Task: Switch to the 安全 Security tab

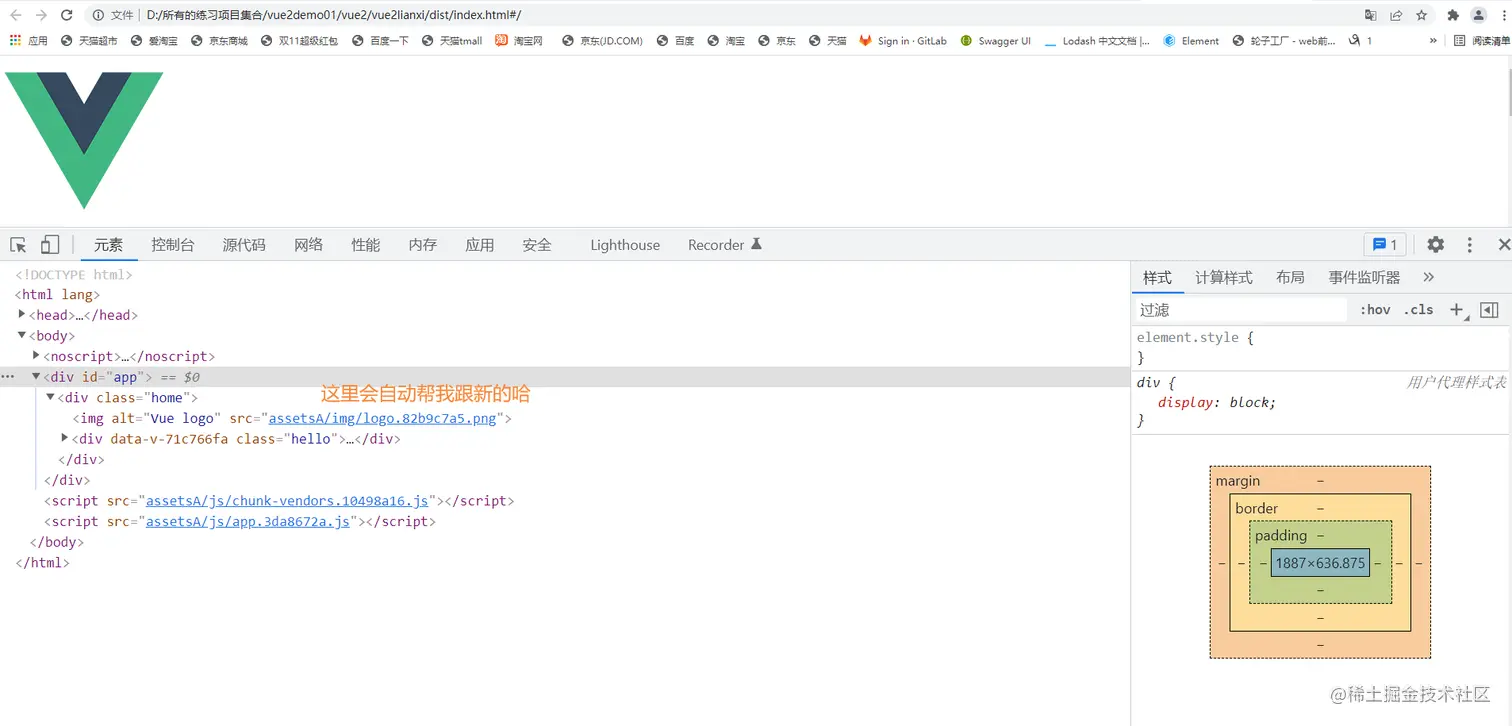Action: [537, 245]
